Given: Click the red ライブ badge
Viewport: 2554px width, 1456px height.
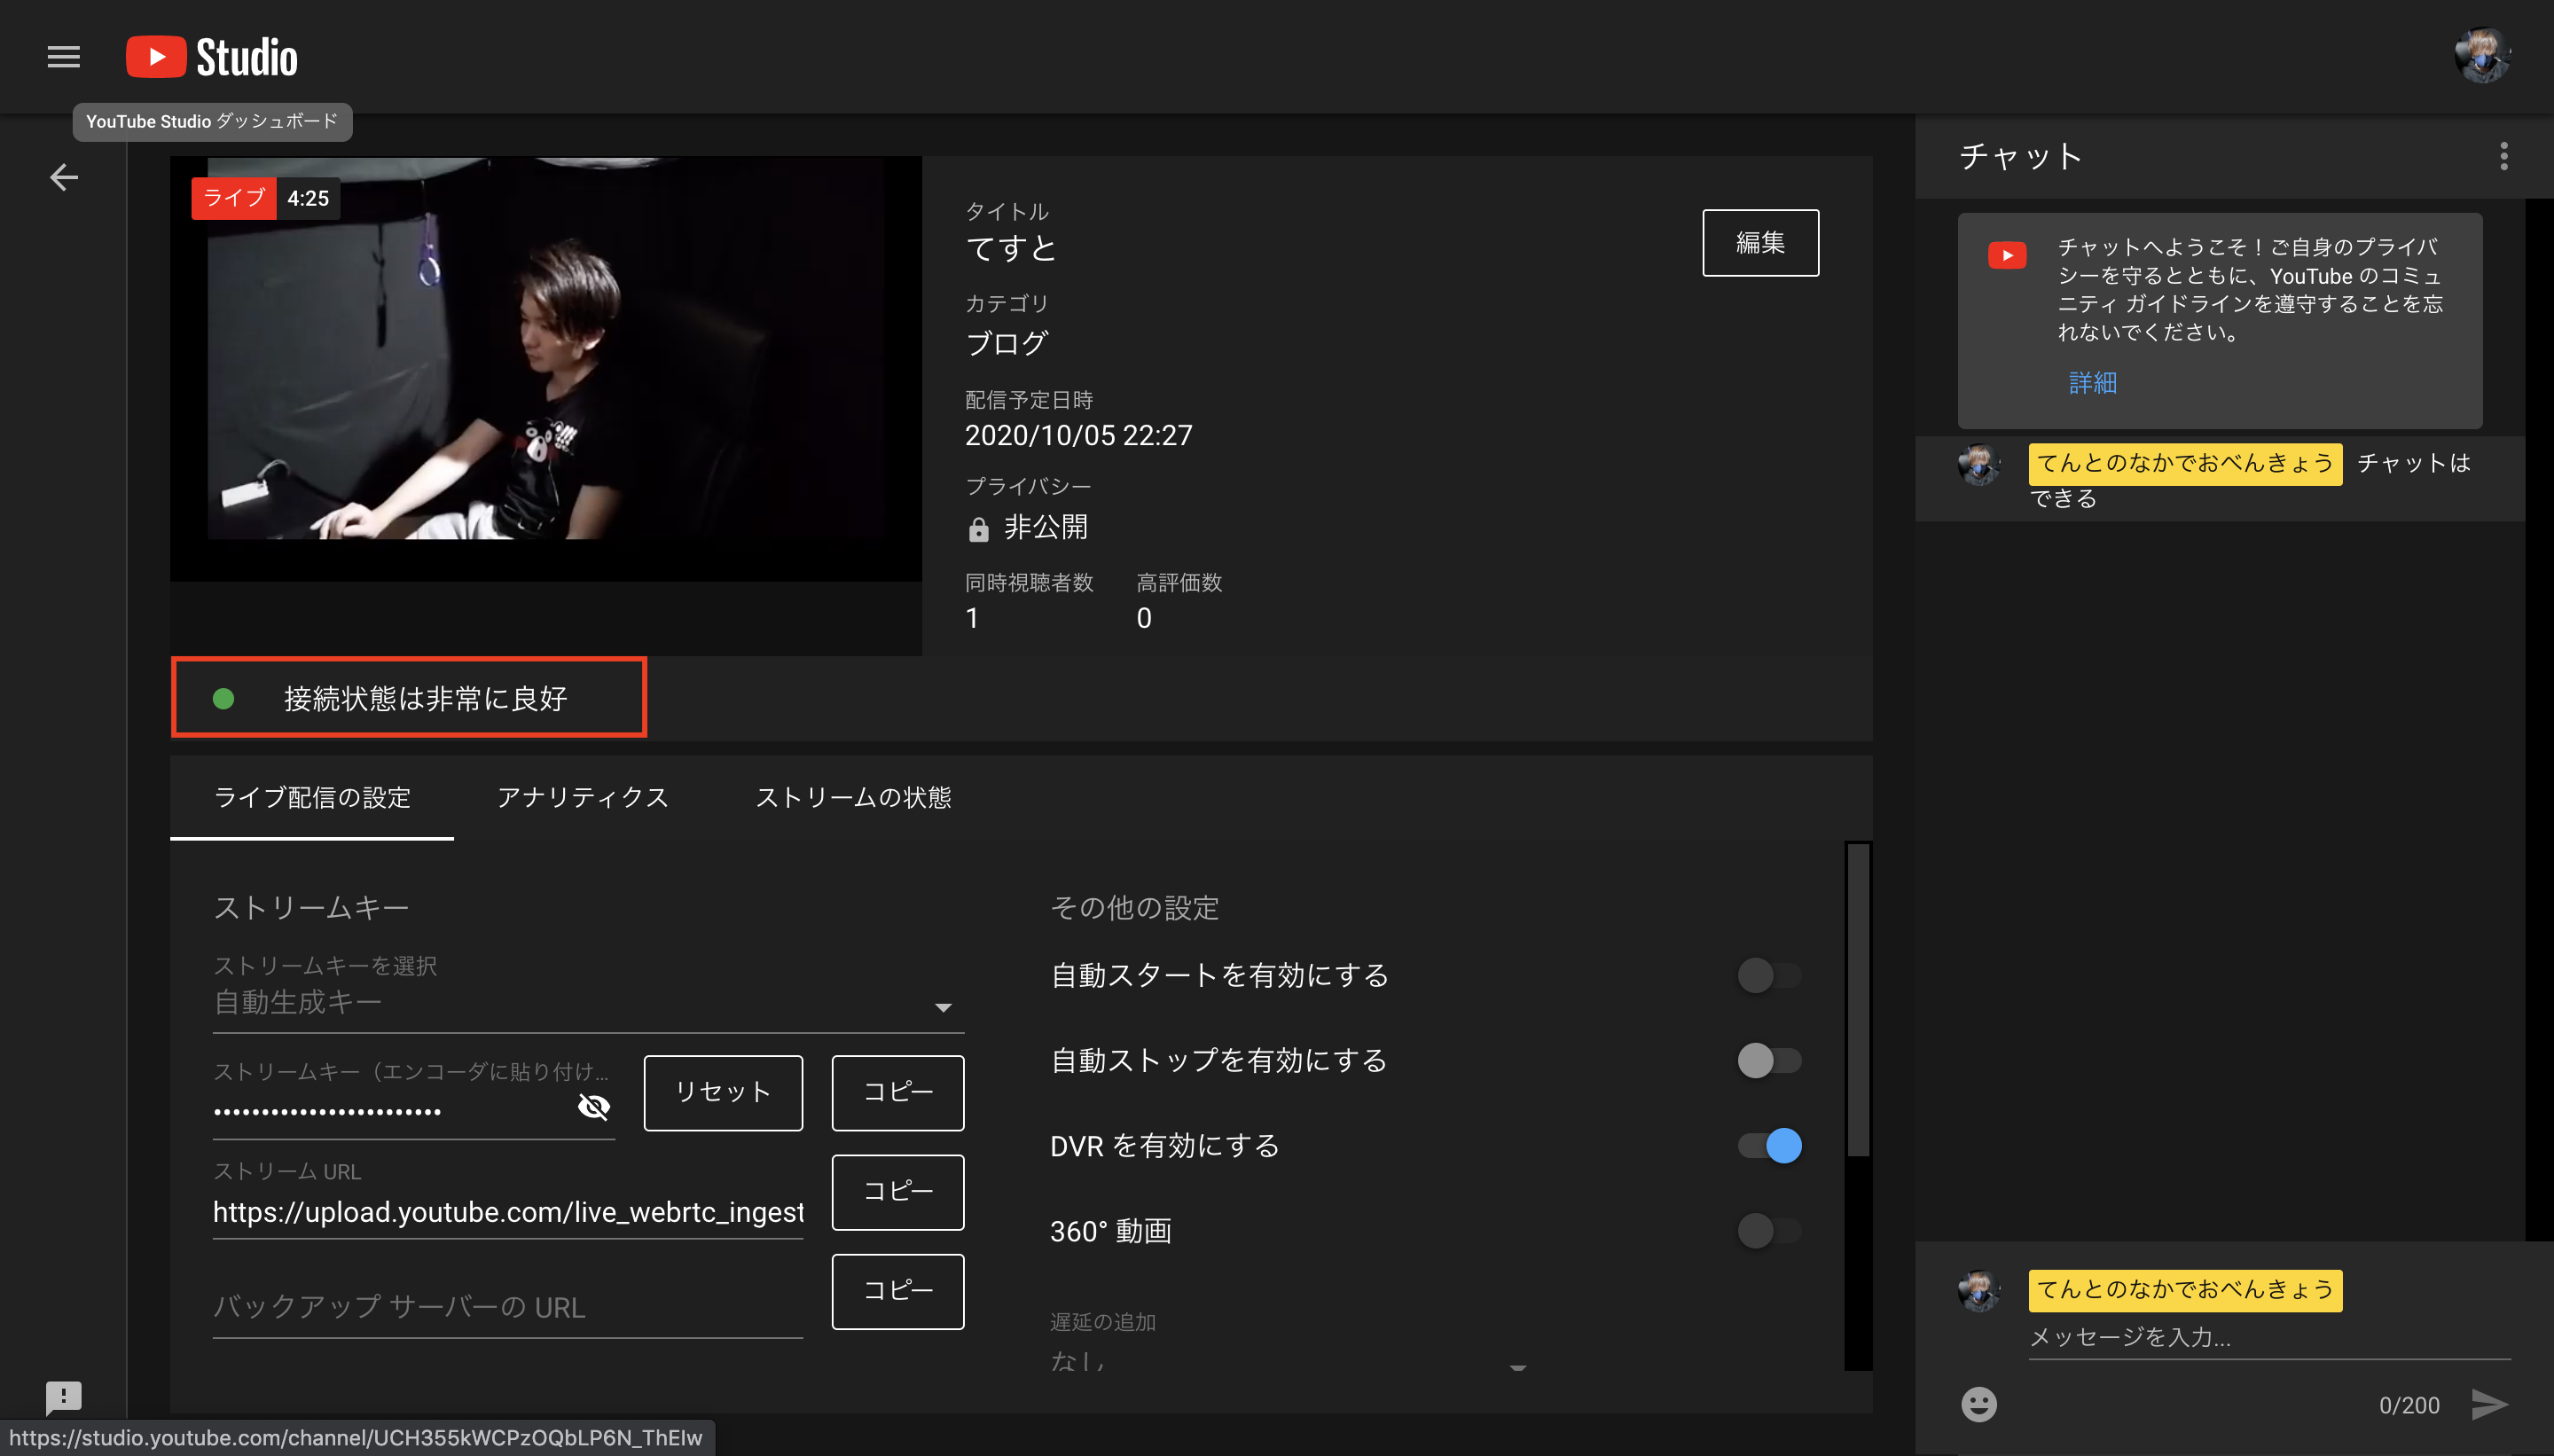Looking at the screenshot, I should click(234, 198).
